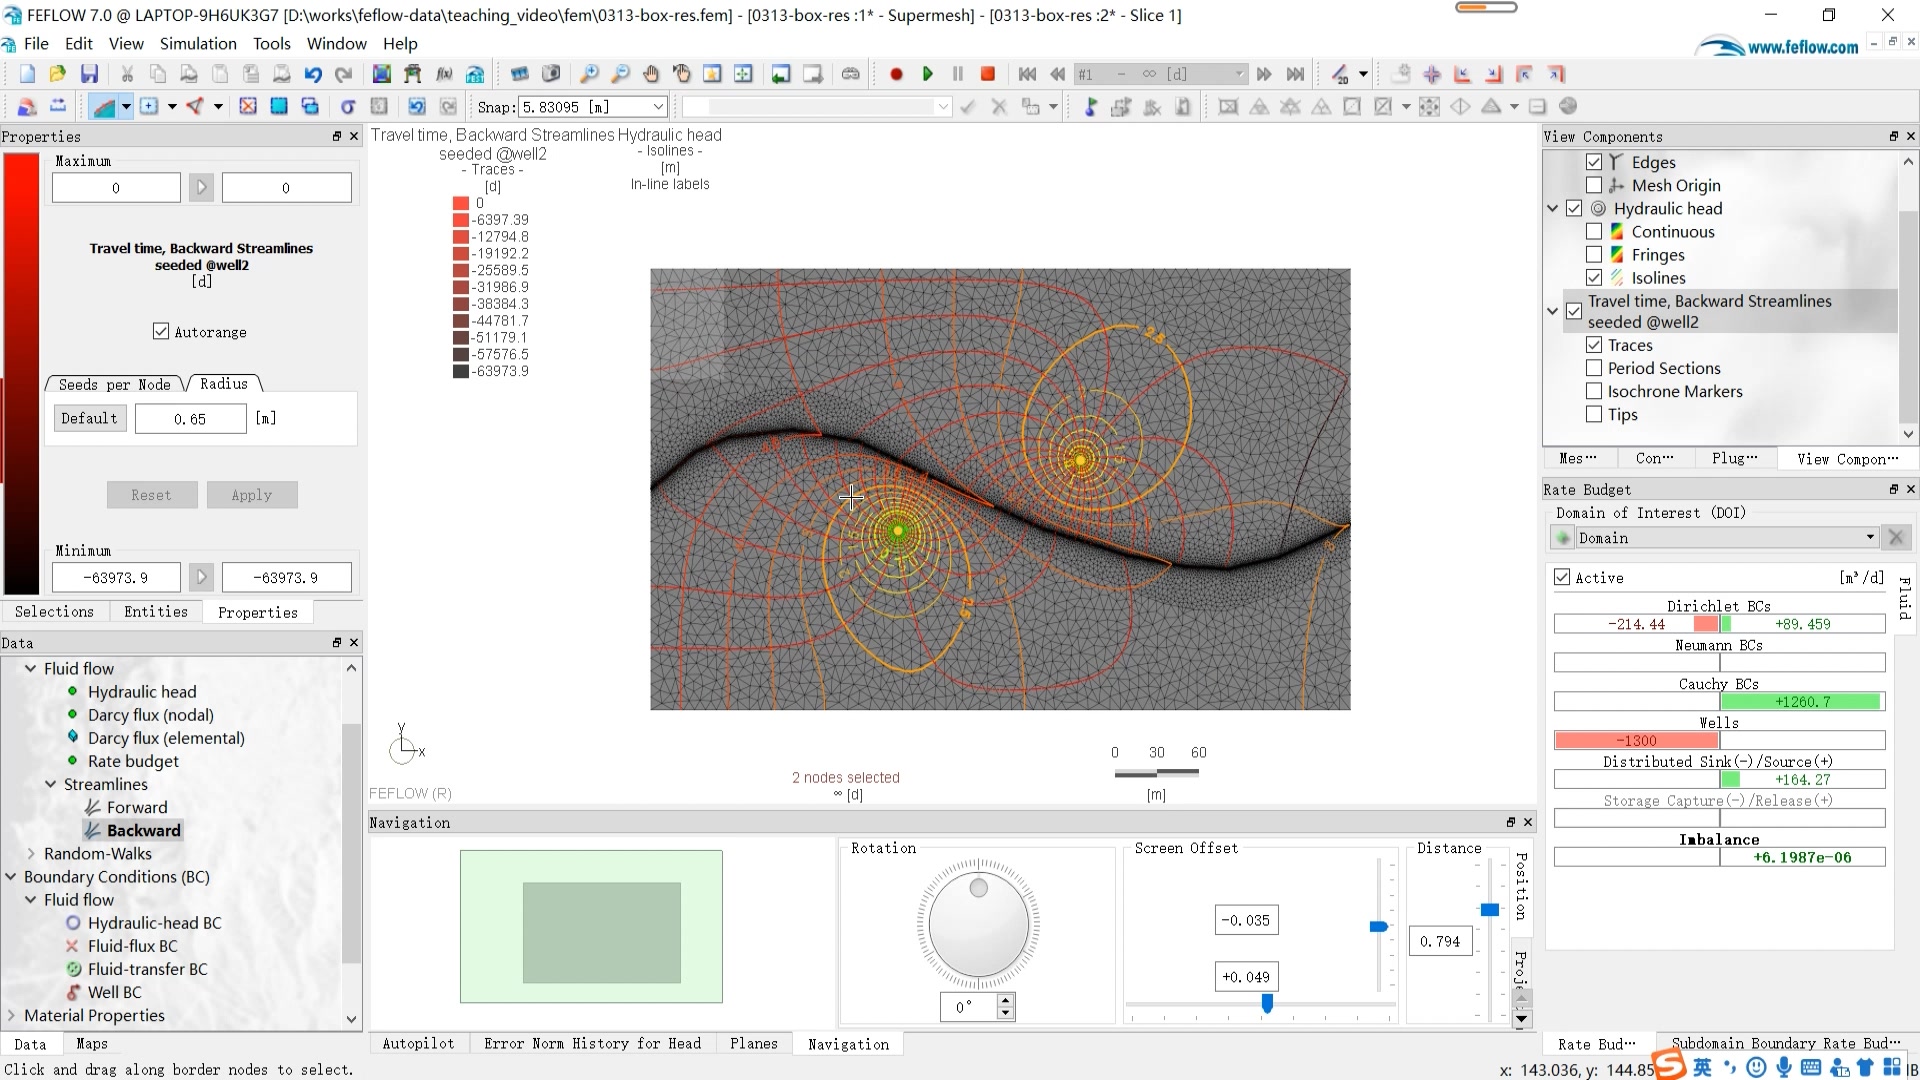Expand the Material Properties tree item
This screenshot has width=1920, height=1080.
point(12,1015)
